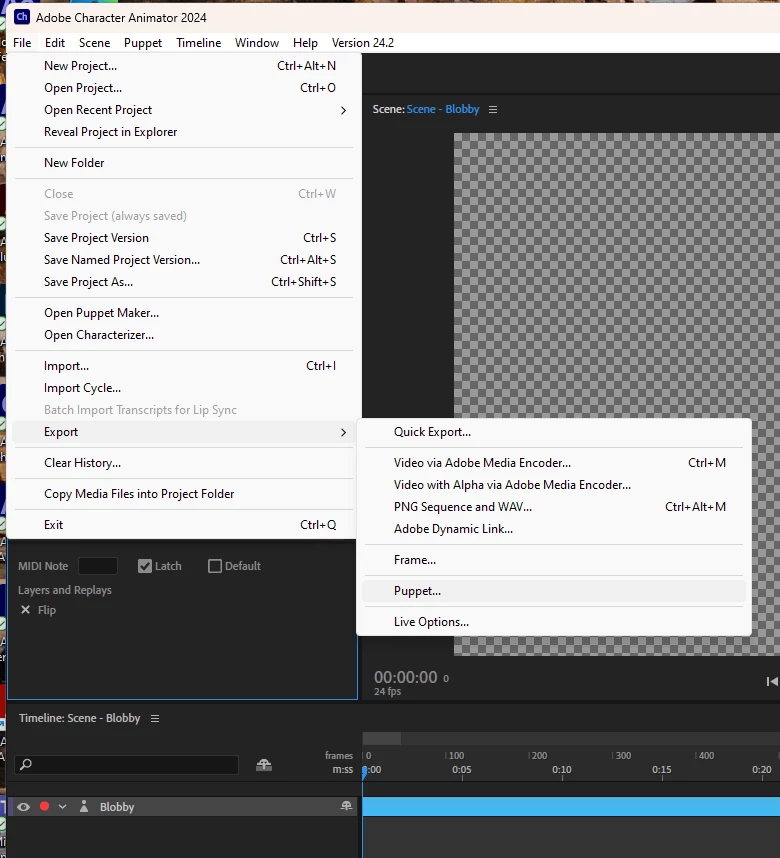Click the puppet filter icon beside search
The height and width of the screenshot is (858, 780).
point(264,764)
